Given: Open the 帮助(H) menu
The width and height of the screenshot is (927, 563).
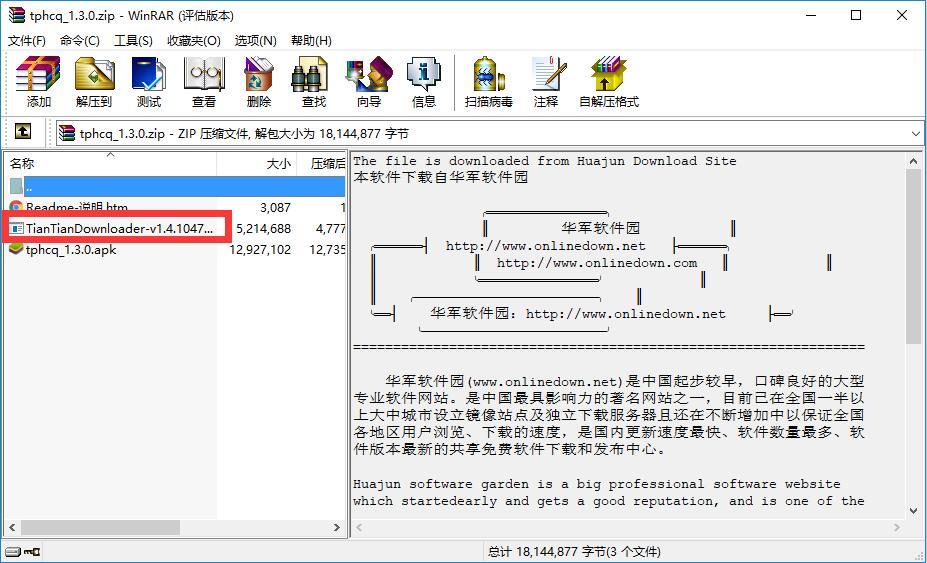Looking at the screenshot, I should pos(311,41).
